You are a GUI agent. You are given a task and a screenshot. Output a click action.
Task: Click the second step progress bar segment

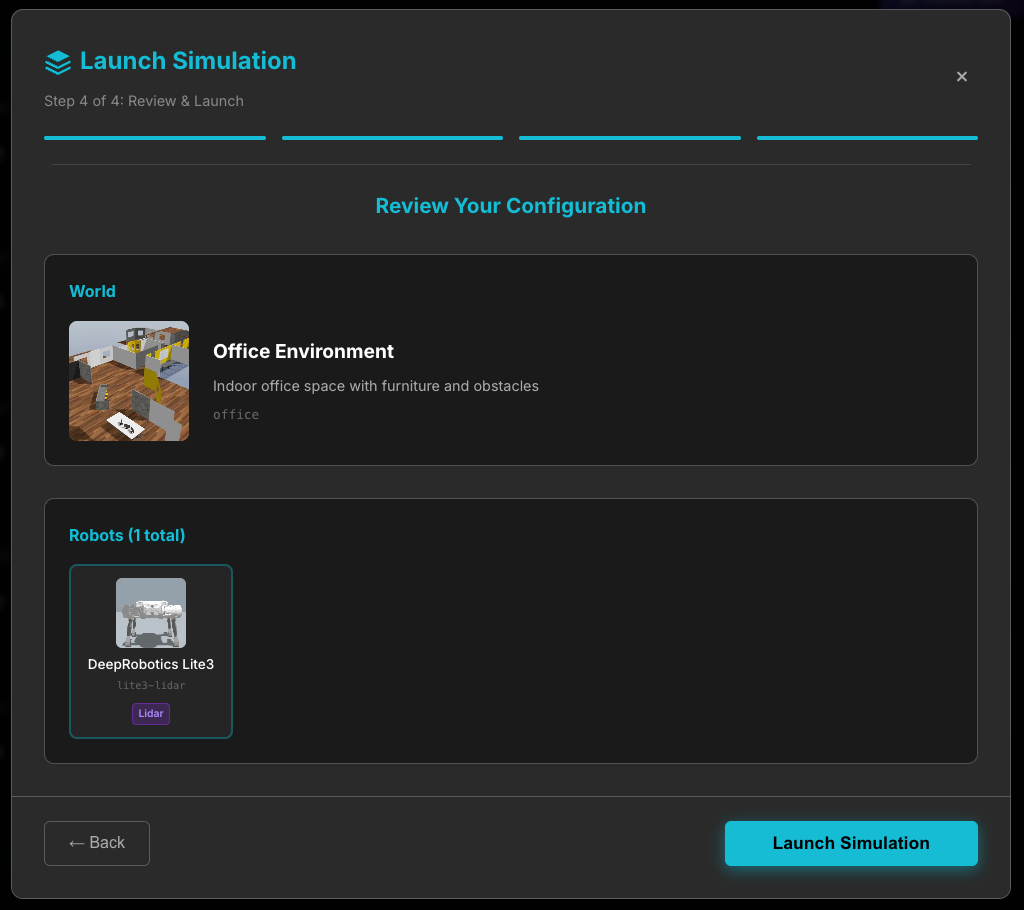click(392, 138)
